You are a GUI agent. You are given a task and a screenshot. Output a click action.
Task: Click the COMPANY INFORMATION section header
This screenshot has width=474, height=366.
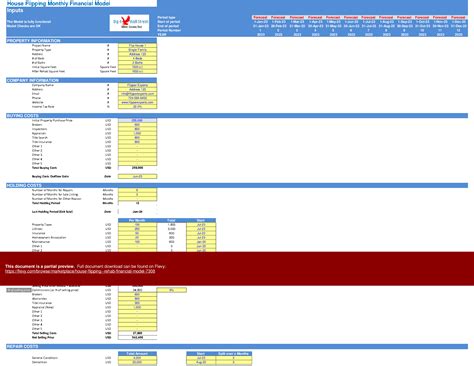point(81,80)
